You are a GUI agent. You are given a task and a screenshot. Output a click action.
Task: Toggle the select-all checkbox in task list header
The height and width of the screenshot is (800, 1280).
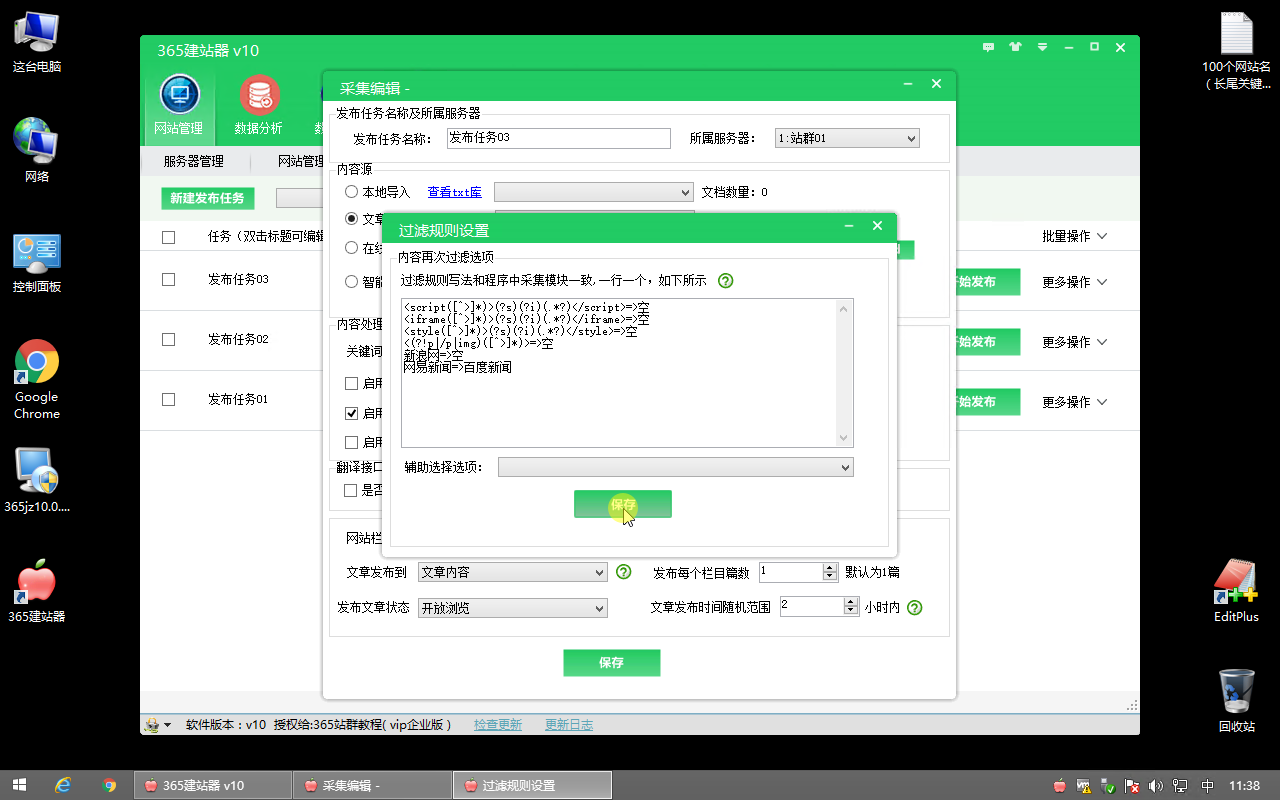pos(168,237)
